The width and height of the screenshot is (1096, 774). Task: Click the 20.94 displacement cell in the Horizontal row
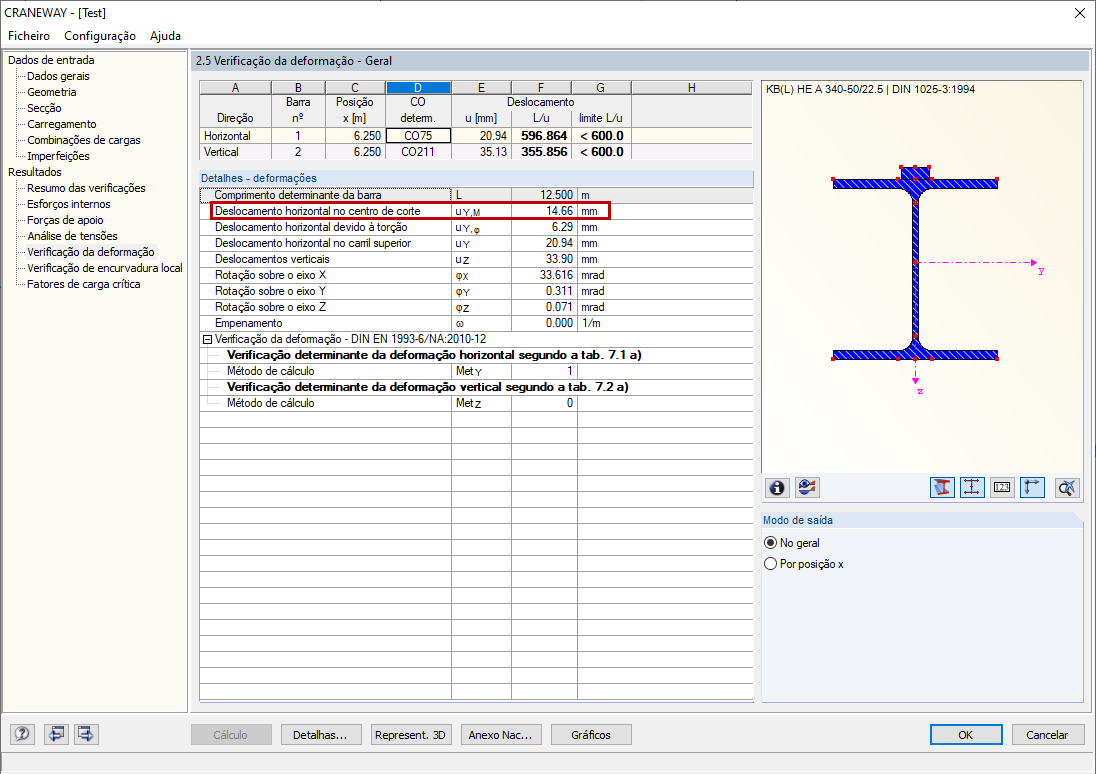click(x=482, y=136)
